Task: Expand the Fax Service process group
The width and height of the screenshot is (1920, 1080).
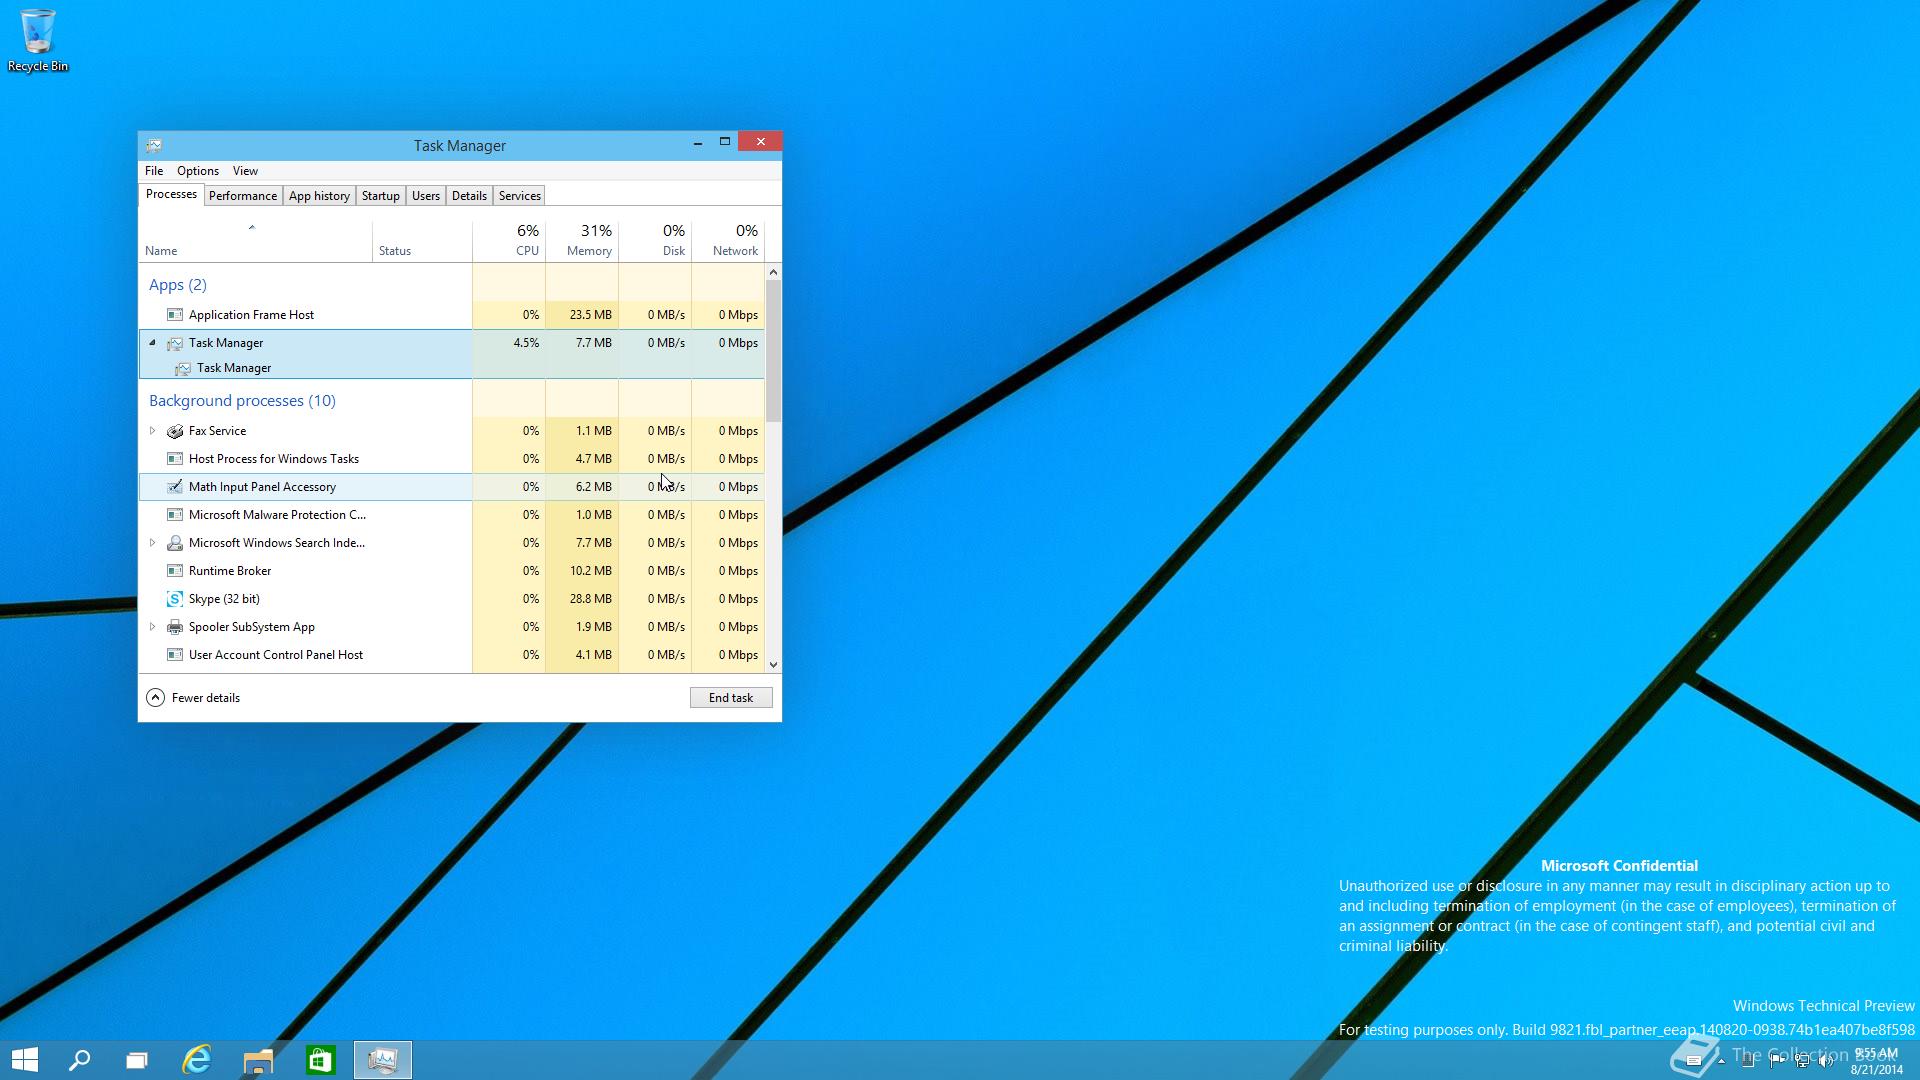Action: 152,431
